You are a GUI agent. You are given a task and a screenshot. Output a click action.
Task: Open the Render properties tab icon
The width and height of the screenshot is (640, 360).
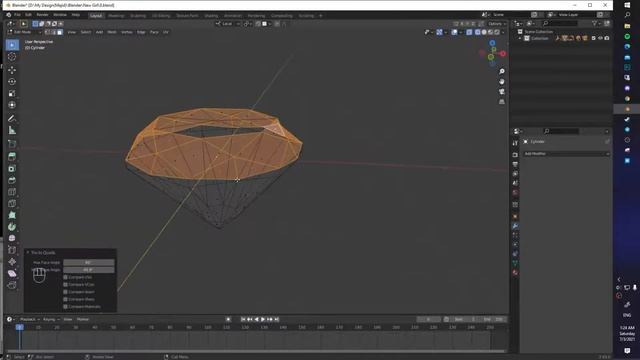pos(515,155)
